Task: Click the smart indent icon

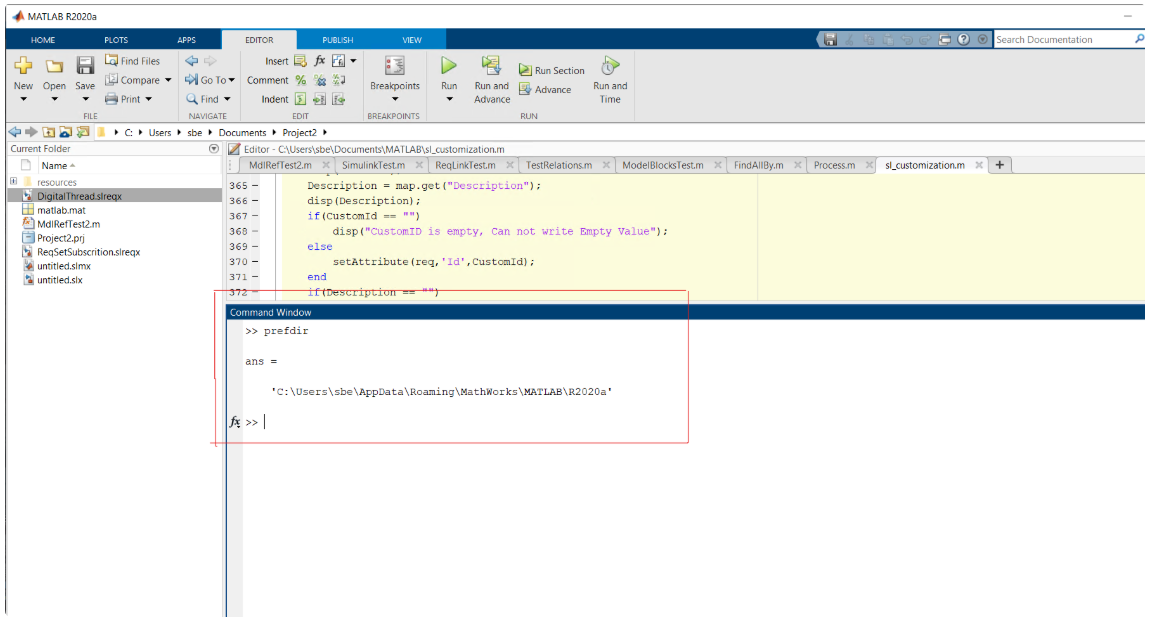Action: coord(299,99)
